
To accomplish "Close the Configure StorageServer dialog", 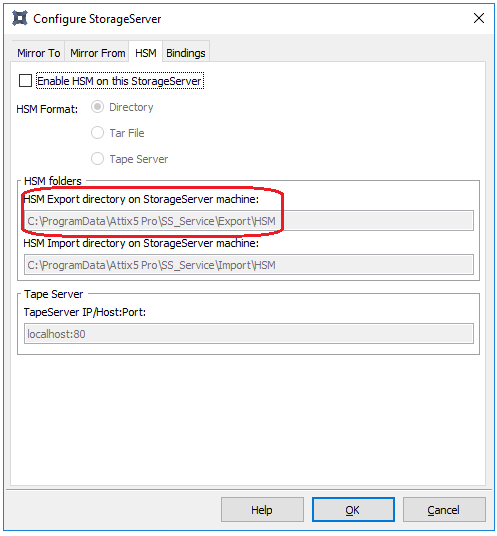I will pyautogui.click(x=479, y=18).
